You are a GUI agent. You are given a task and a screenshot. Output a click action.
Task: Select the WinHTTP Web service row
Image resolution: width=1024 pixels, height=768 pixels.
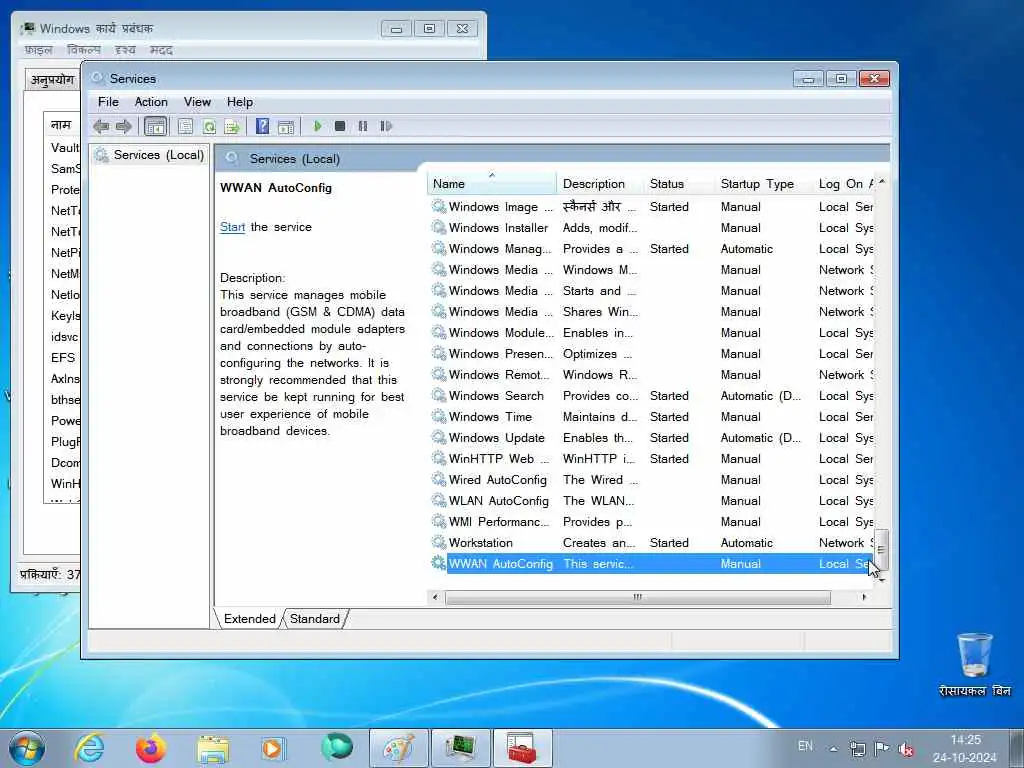pyautogui.click(x=652, y=458)
